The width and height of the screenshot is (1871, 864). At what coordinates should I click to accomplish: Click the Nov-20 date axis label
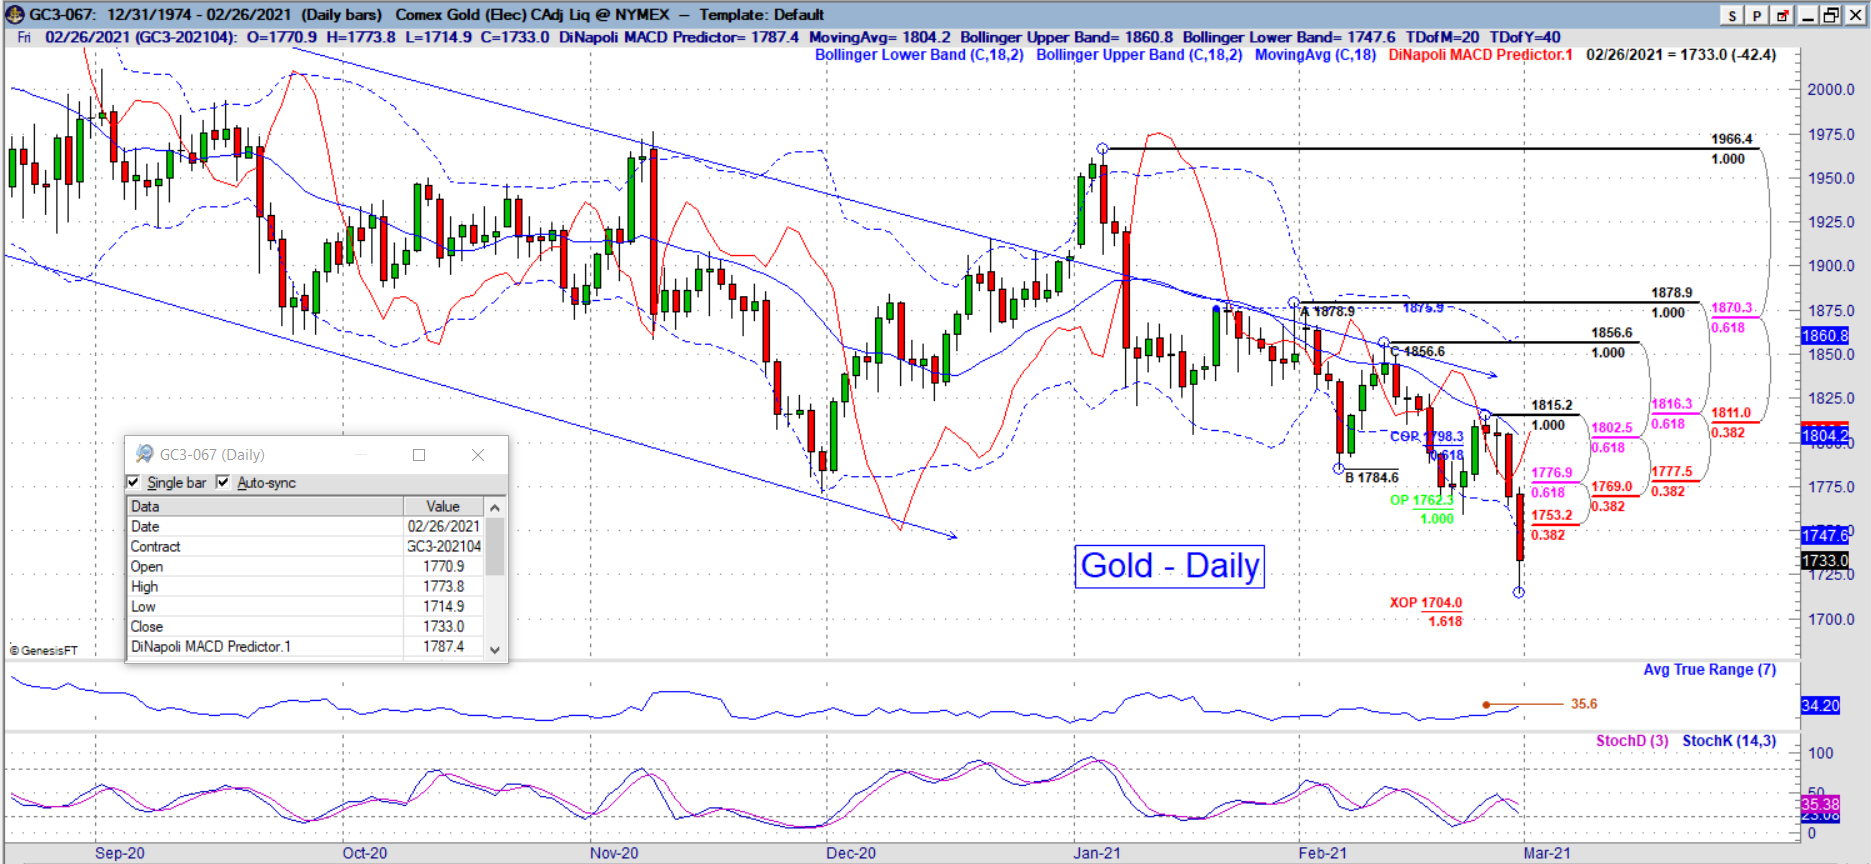[x=614, y=853]
